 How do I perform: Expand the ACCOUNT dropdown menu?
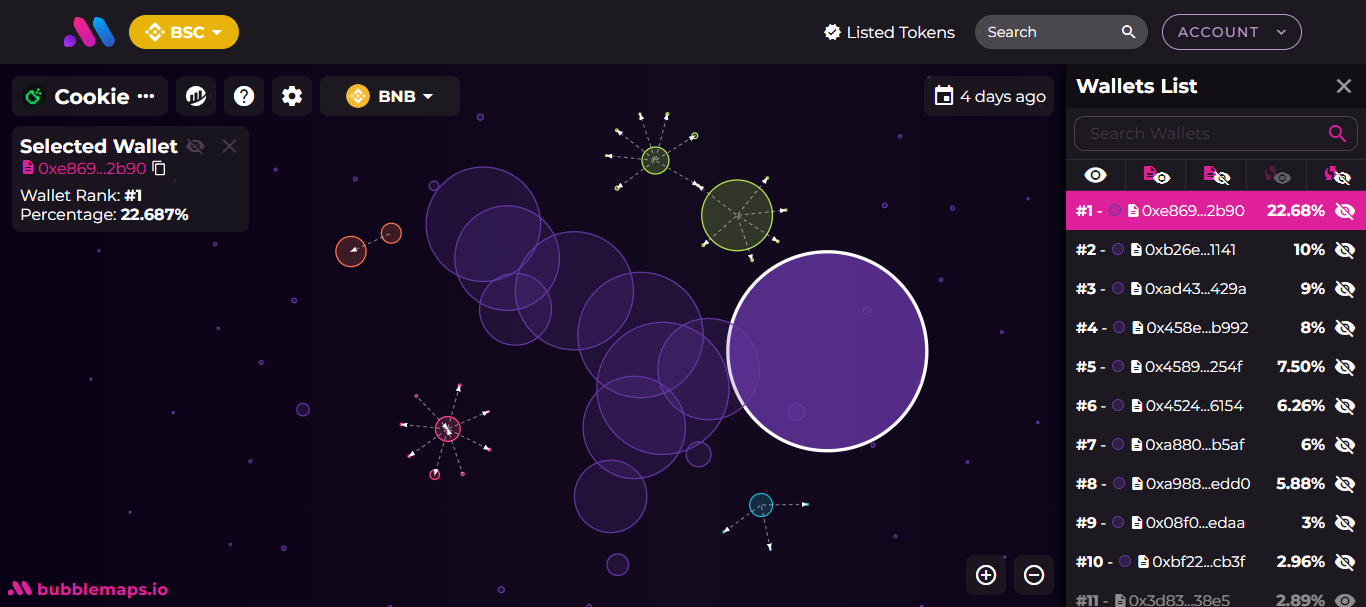[x=1231, y=32]
